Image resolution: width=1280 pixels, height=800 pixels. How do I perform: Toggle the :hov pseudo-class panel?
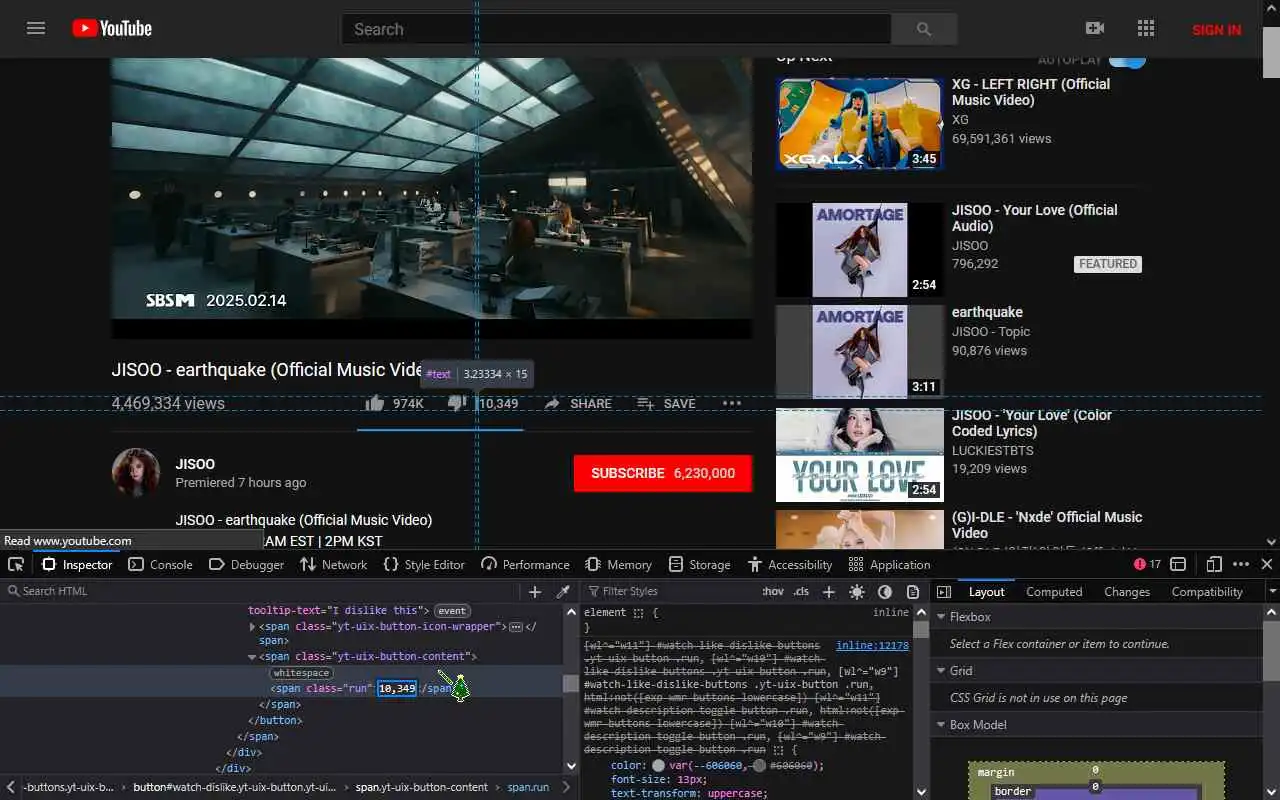point(773,592)
